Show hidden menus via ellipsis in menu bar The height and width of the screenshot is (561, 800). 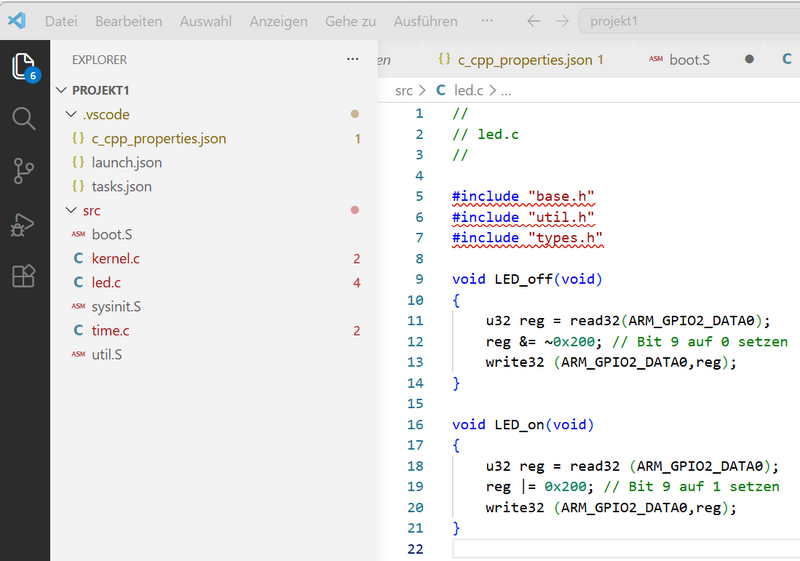(x=487, y=21)
